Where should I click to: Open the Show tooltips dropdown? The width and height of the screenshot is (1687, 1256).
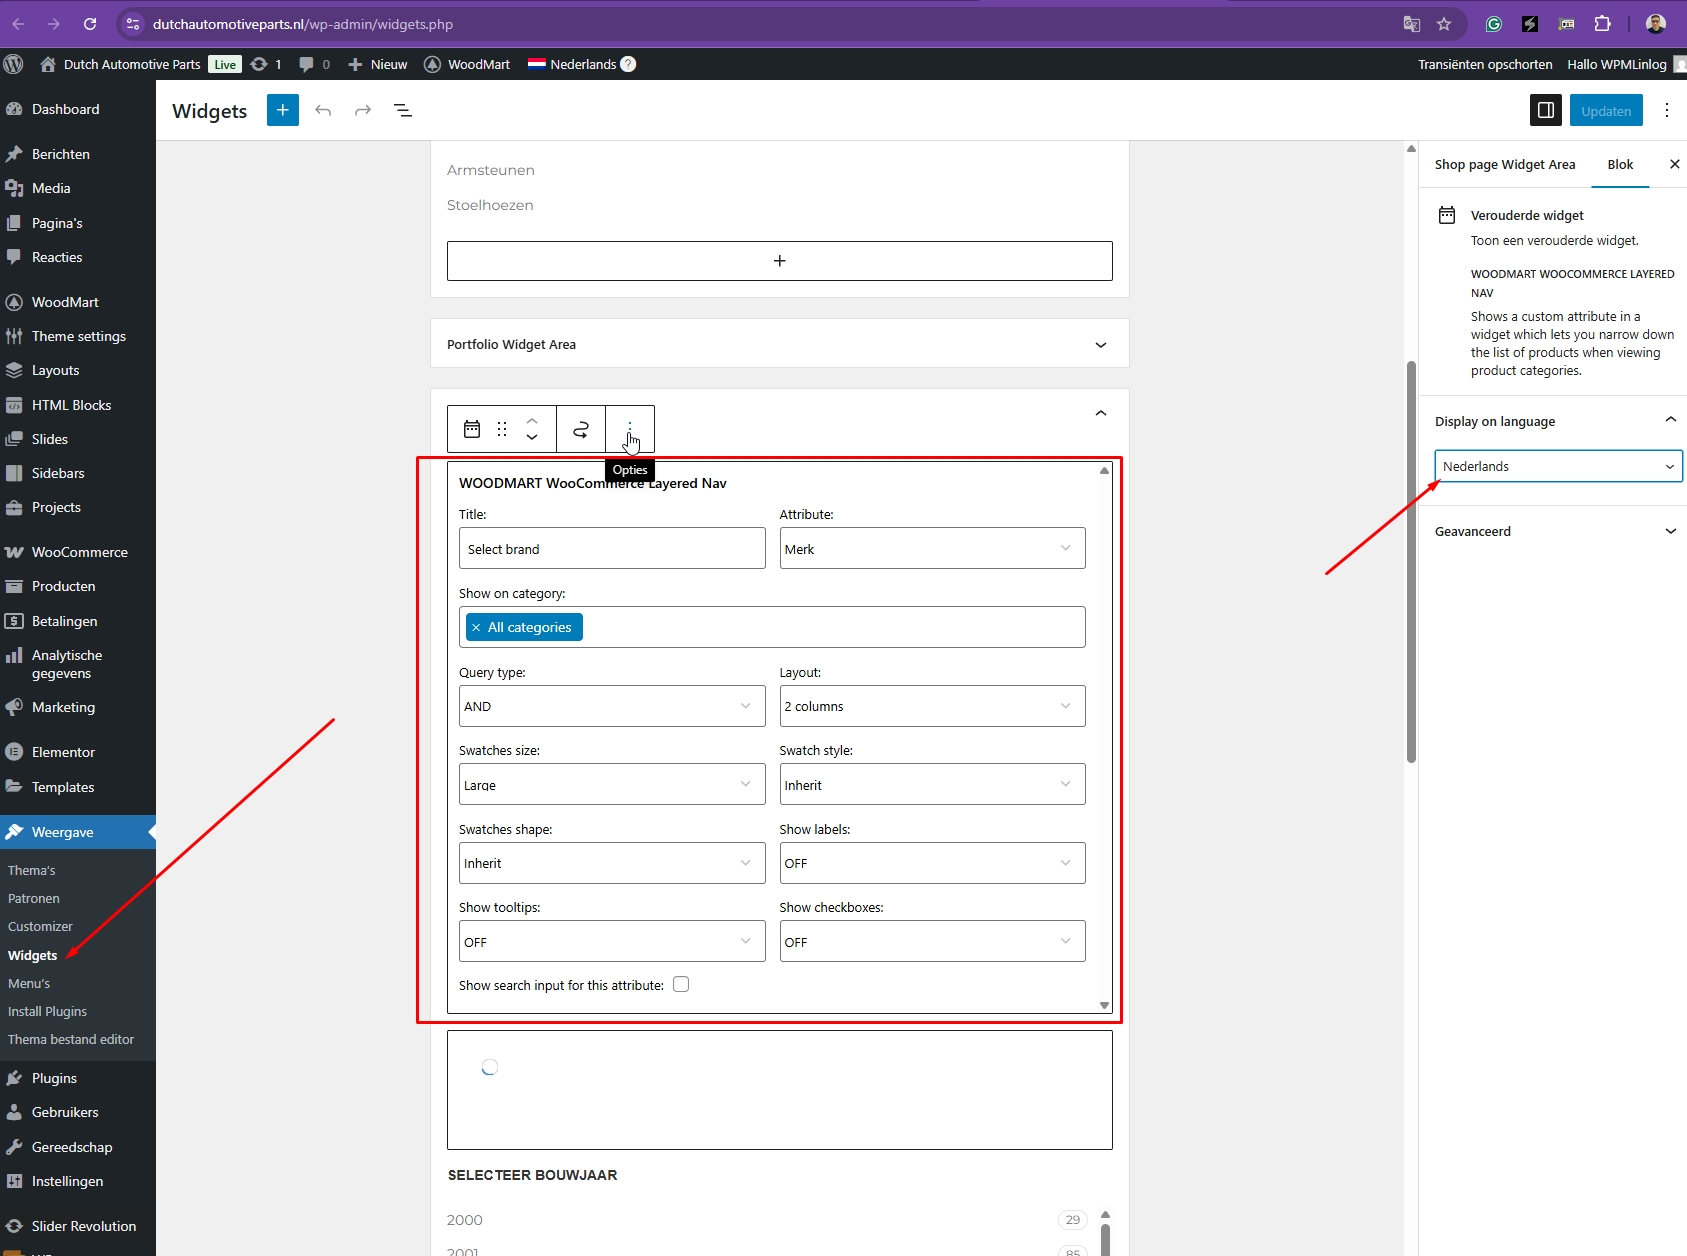click(612, 941)
